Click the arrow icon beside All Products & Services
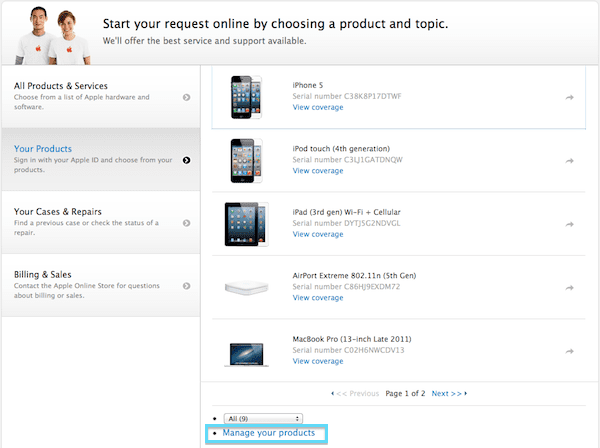 (x=186, y=97)
